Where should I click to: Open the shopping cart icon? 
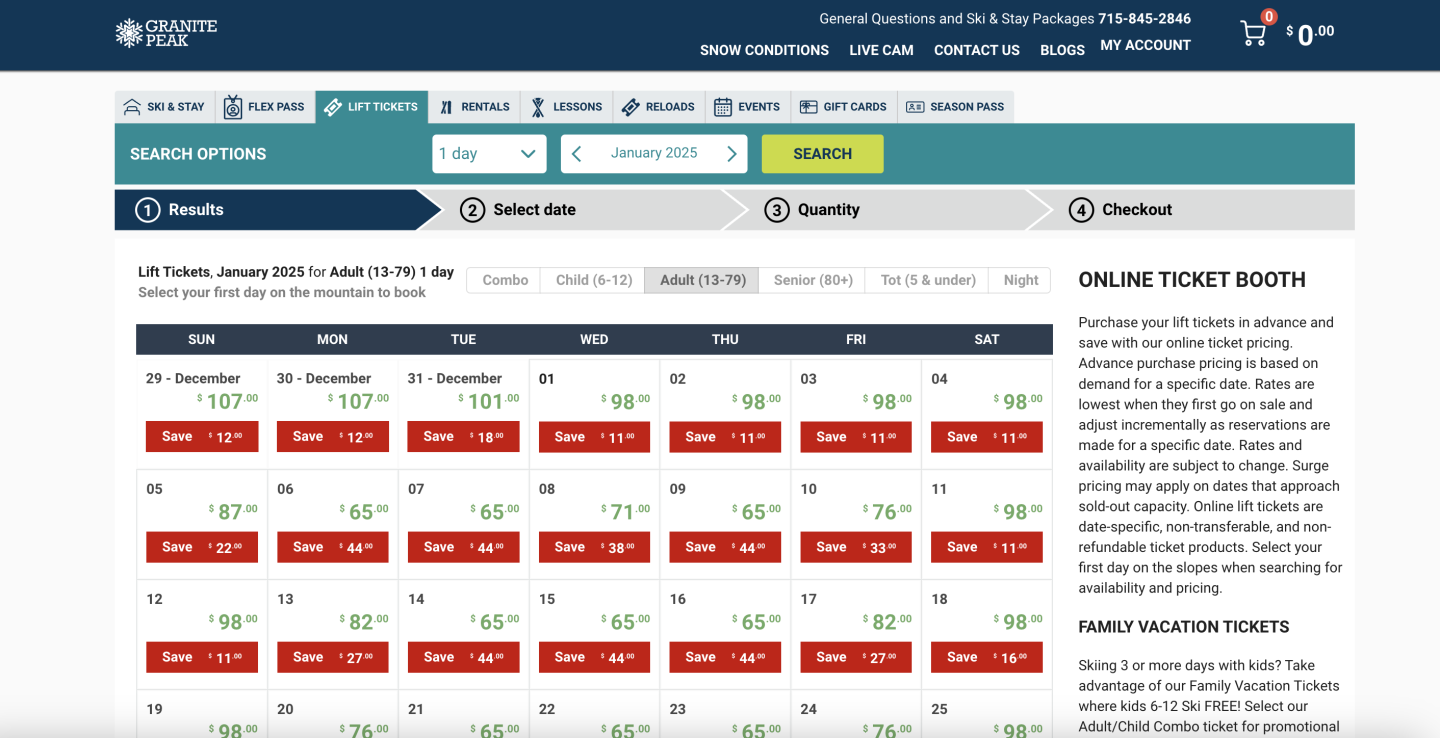click(x=1253, y=34)
